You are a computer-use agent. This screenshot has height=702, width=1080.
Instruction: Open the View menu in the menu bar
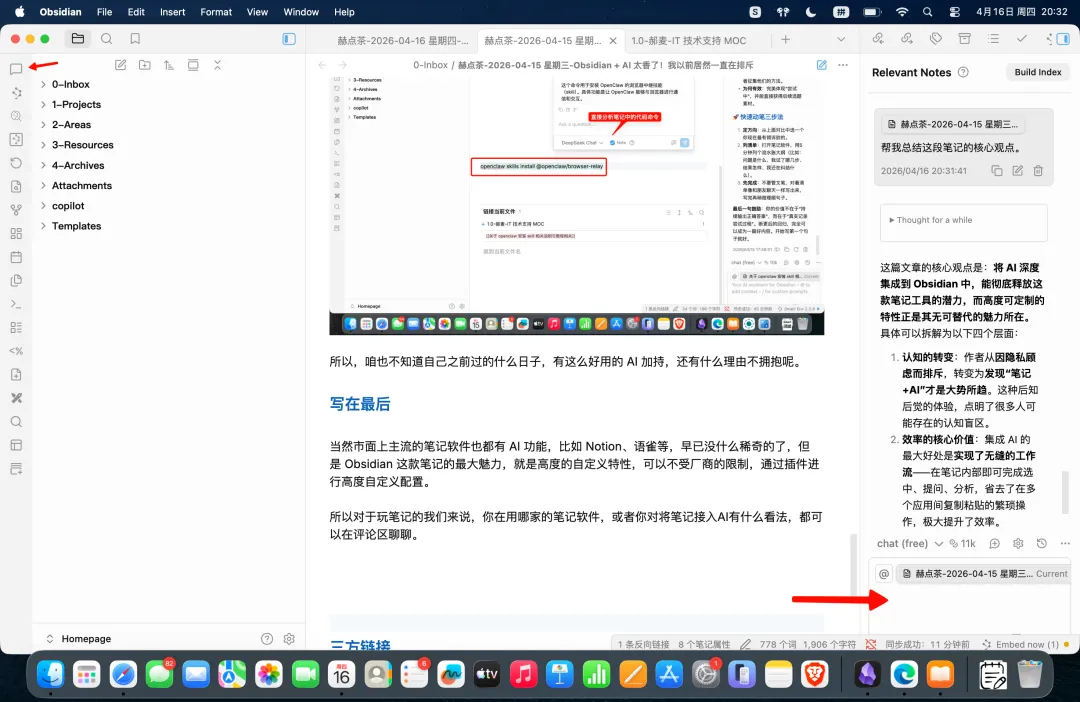(x=257, y=12)
